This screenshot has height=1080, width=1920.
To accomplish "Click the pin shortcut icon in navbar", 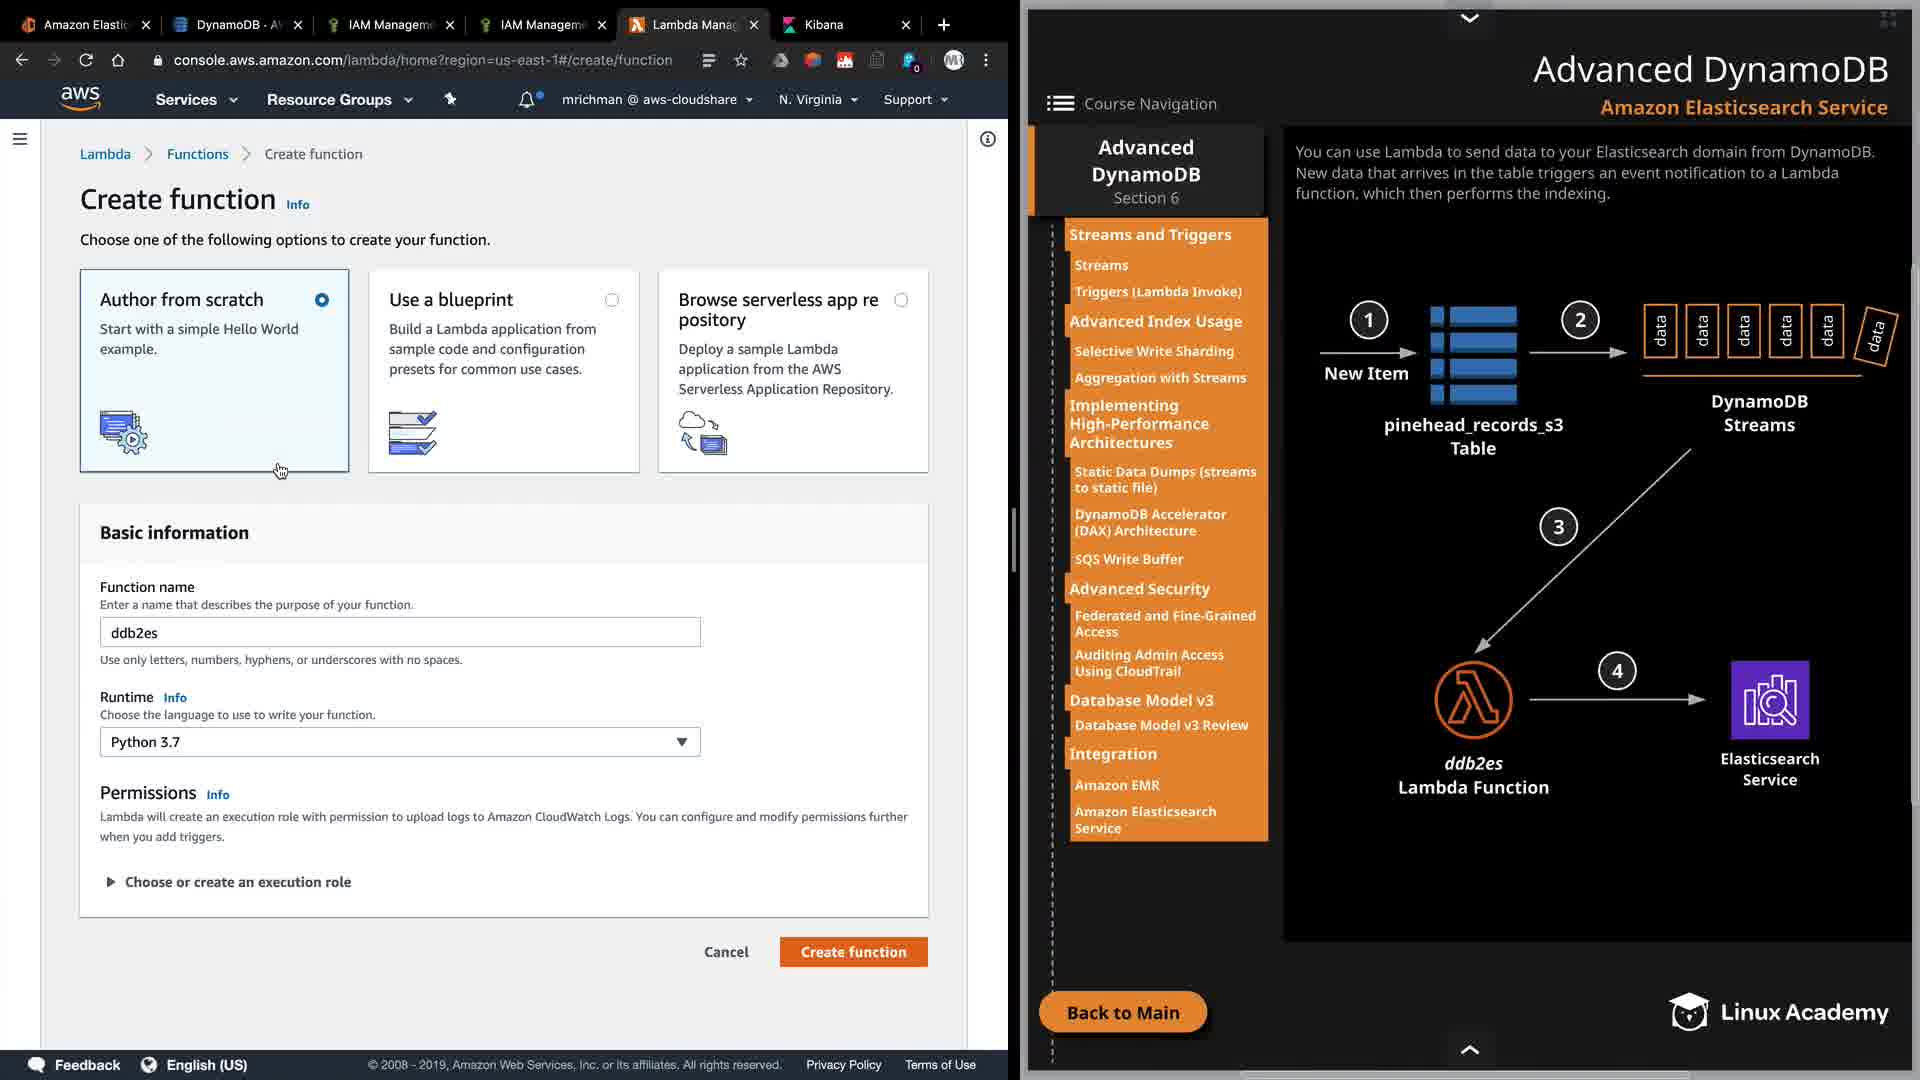I will point(450,99).
